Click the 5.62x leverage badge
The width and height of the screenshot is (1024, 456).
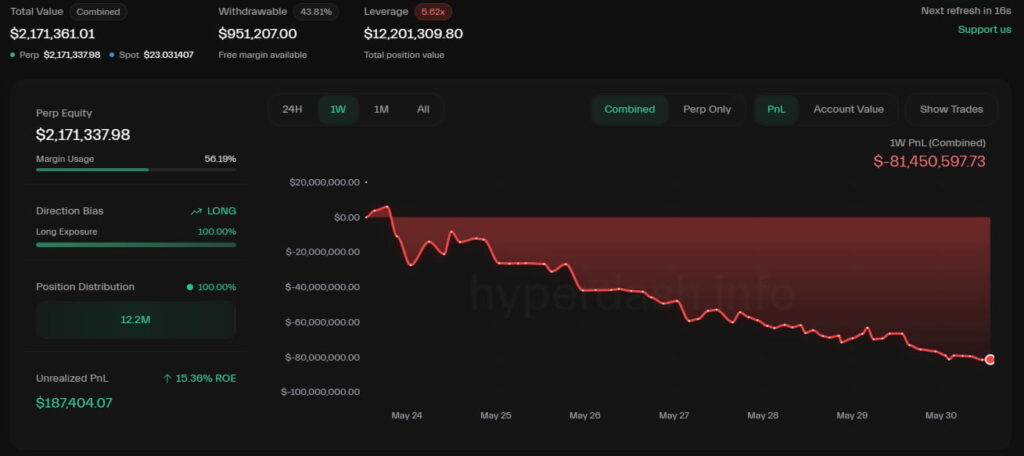coord(433,12)
